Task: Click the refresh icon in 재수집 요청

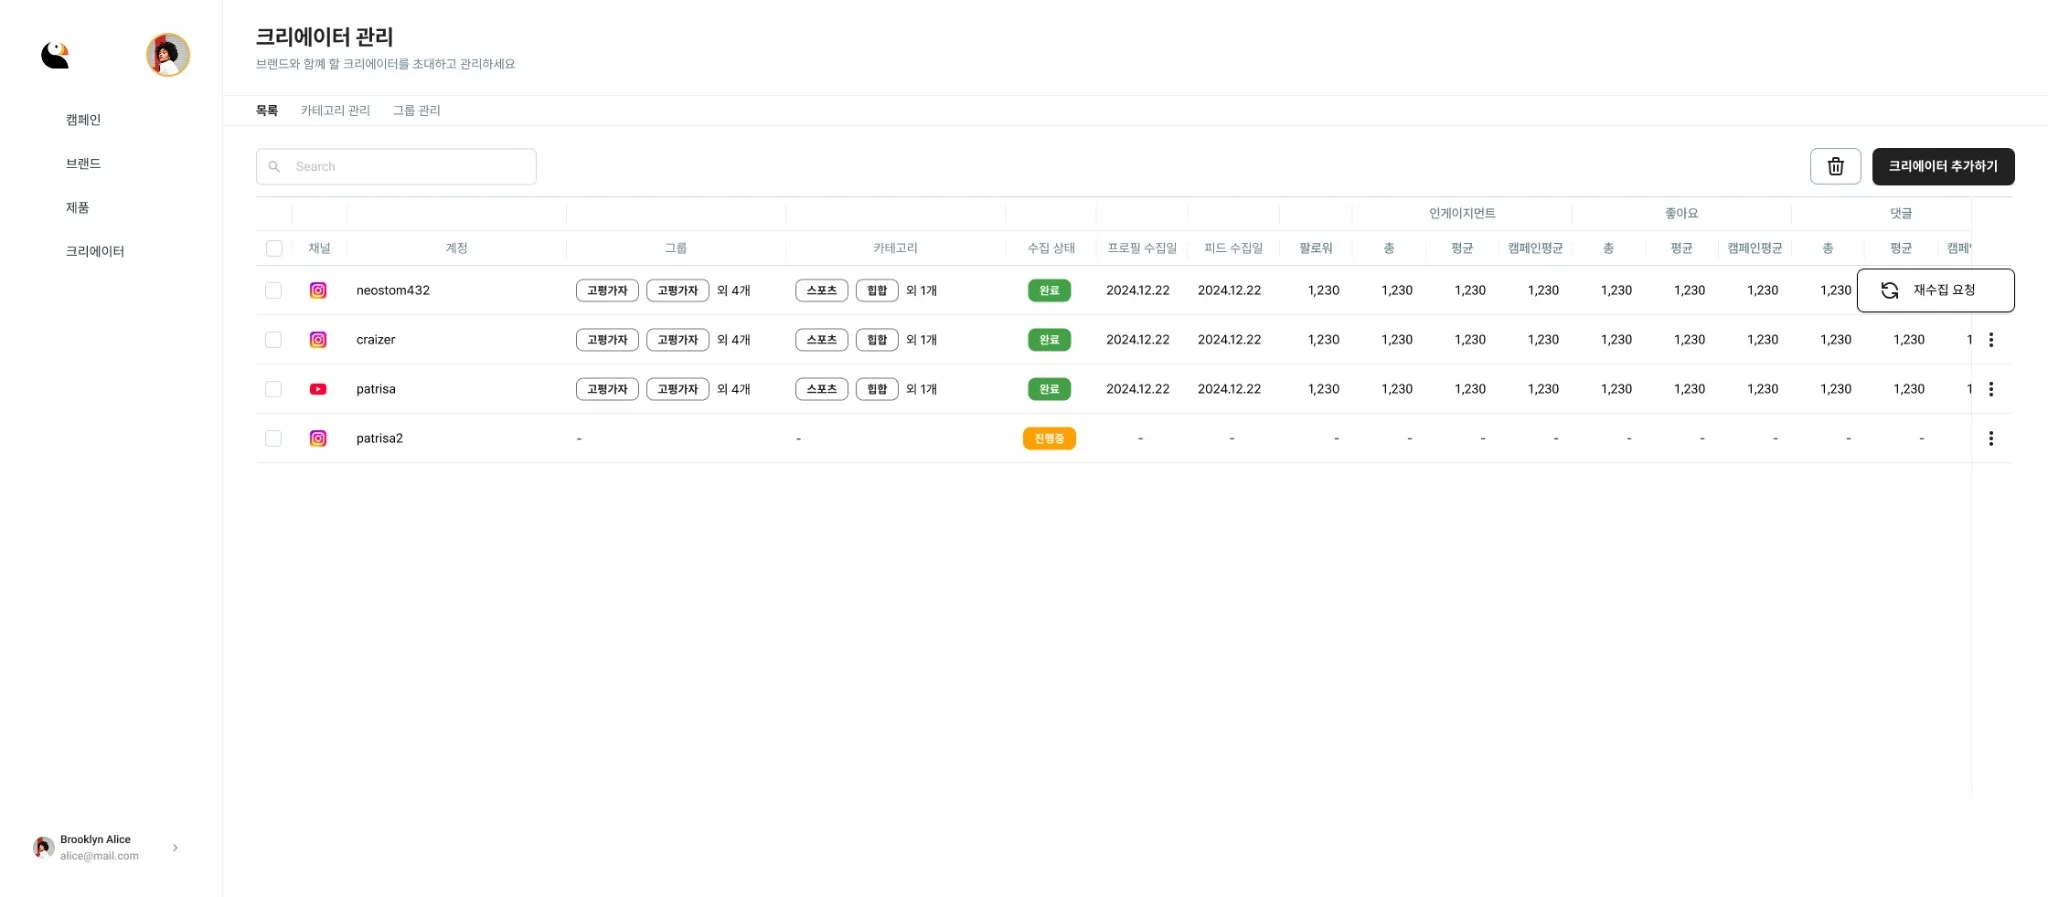Action: pyautogui.click(x=1889, y=290)
